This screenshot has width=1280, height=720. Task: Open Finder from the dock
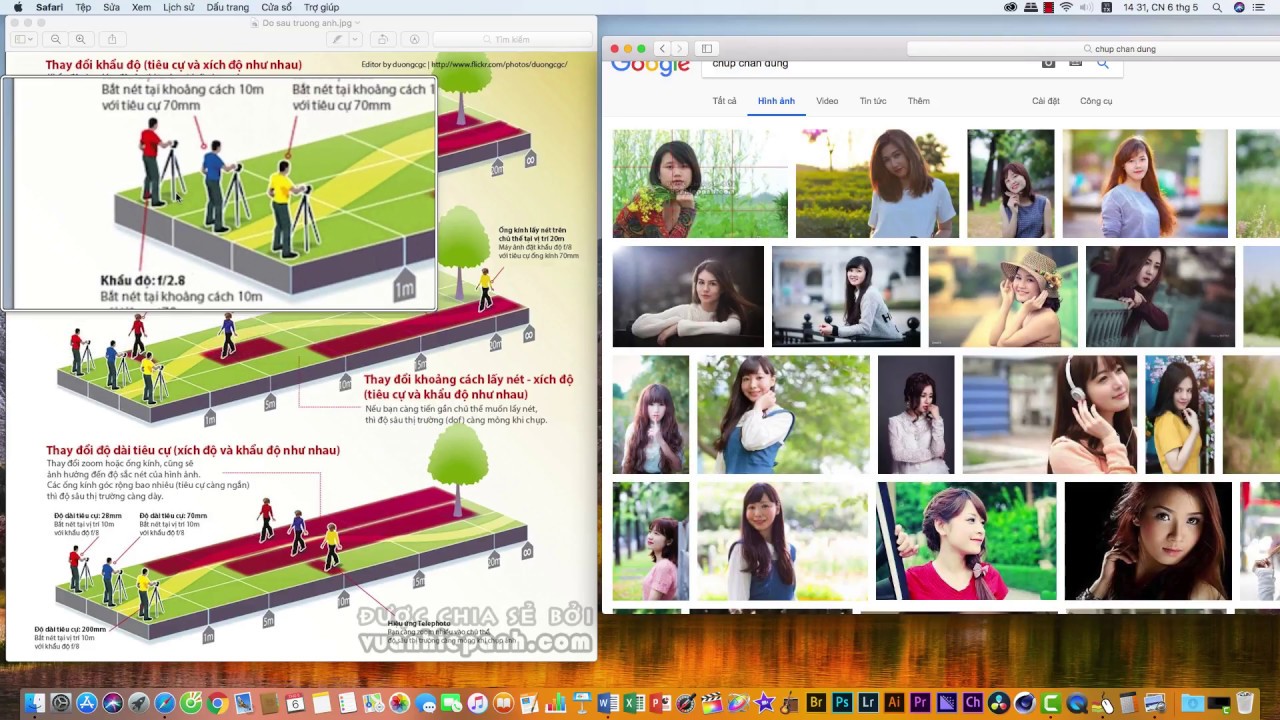tap(35, 703)
